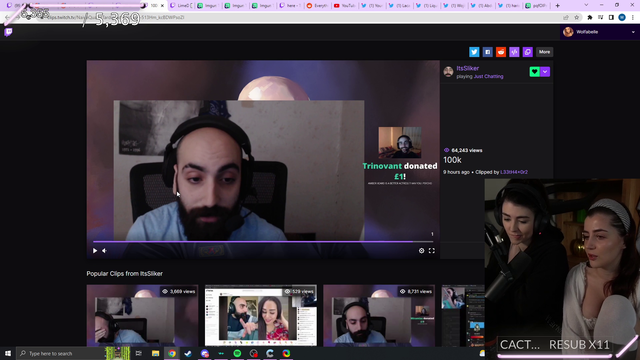Open Chrome profile avatar in toolbar
This screenshot has height=360, width=640.
click(x=622, y=18)
